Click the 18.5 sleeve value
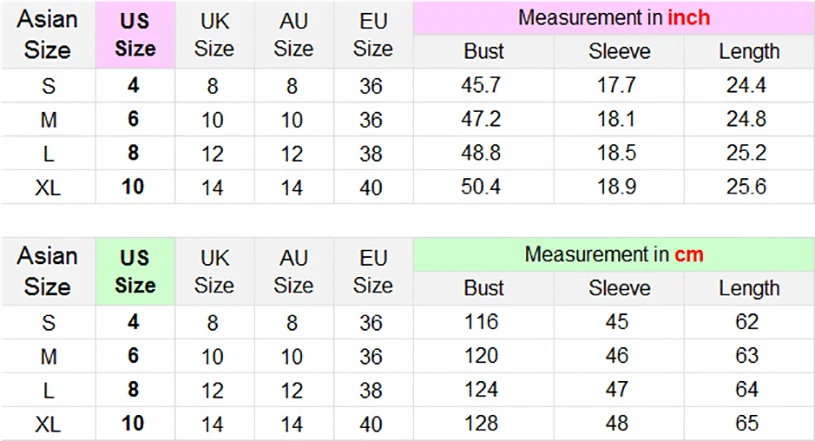This screenshot has width=815, height=441. click(x=616, y=154)
